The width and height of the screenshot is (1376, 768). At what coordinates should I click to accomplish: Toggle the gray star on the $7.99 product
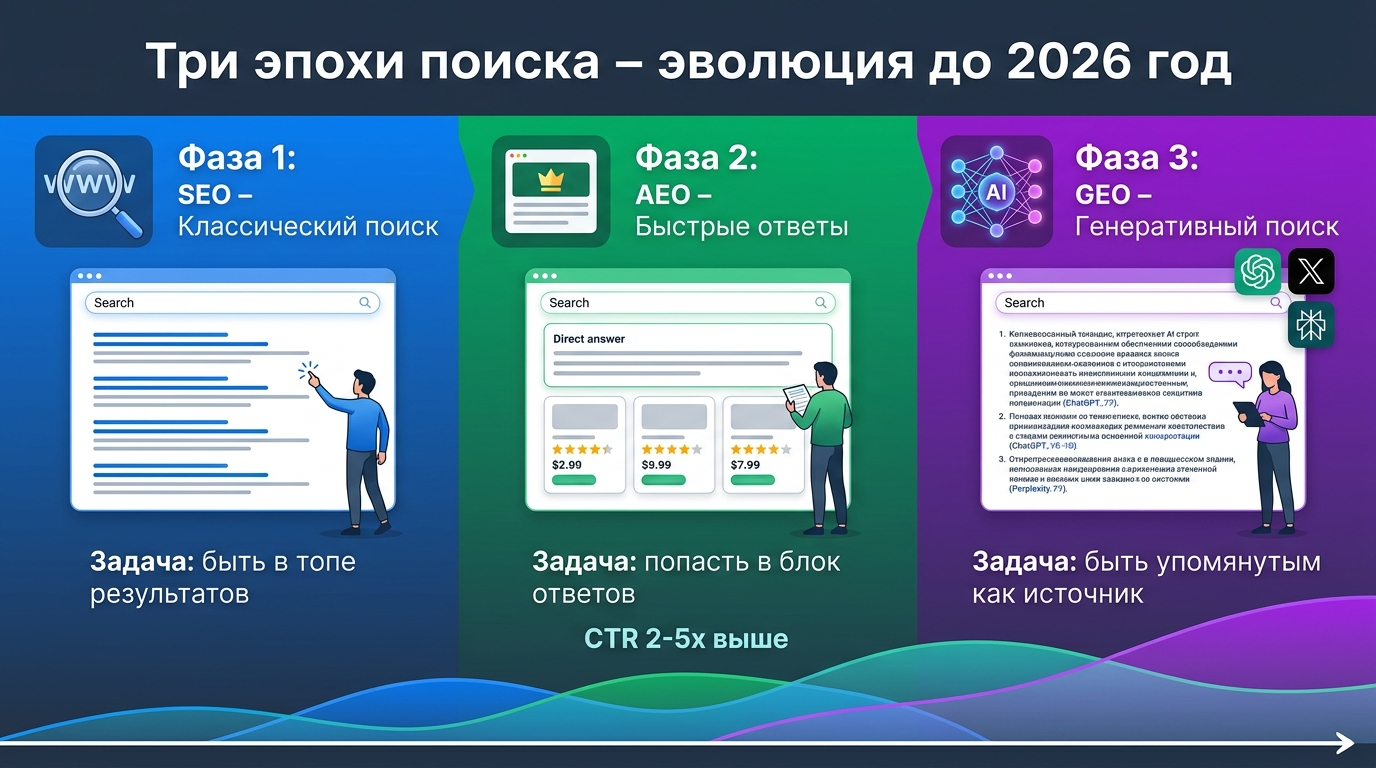tap(786, 447)
